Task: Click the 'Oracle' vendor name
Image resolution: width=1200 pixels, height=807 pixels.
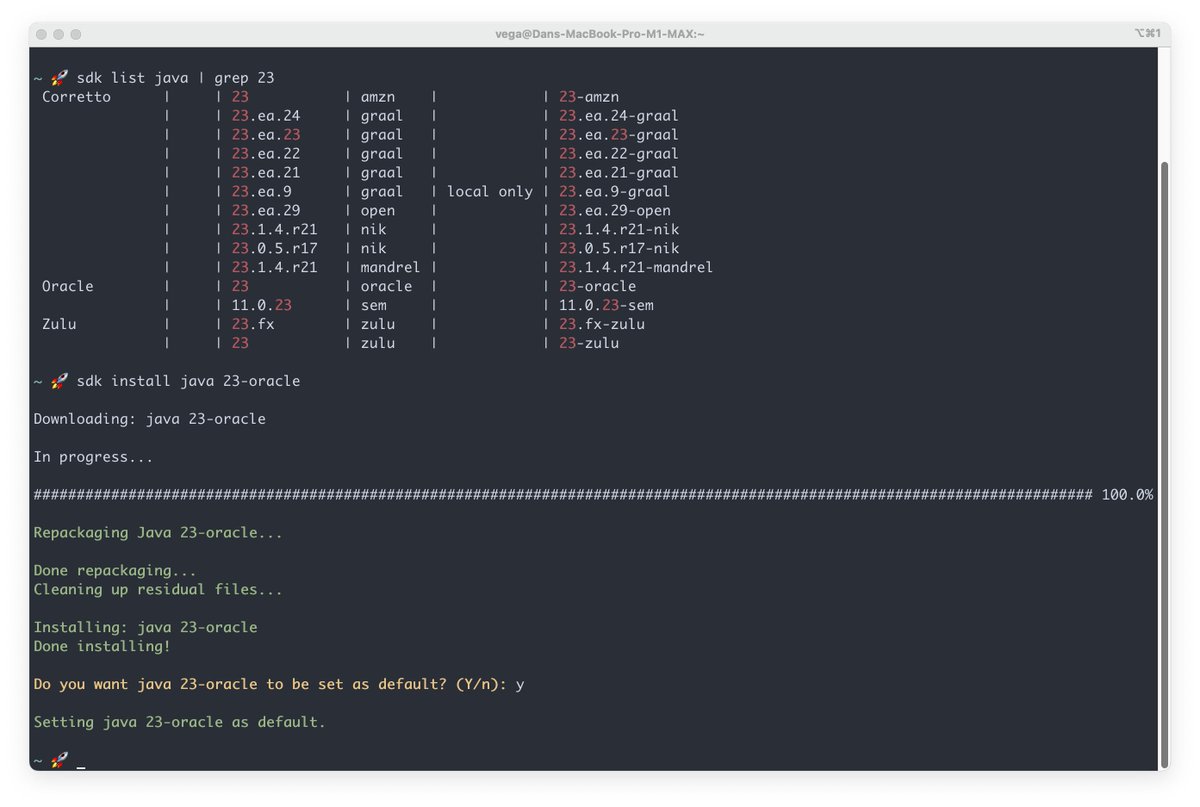Action: pos(67,286)
